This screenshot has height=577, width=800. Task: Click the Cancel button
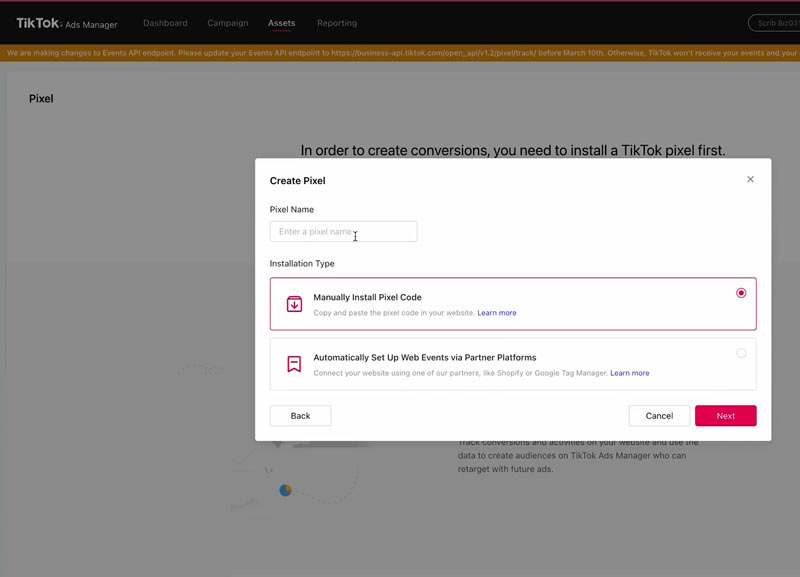click(x=659, y=416)
